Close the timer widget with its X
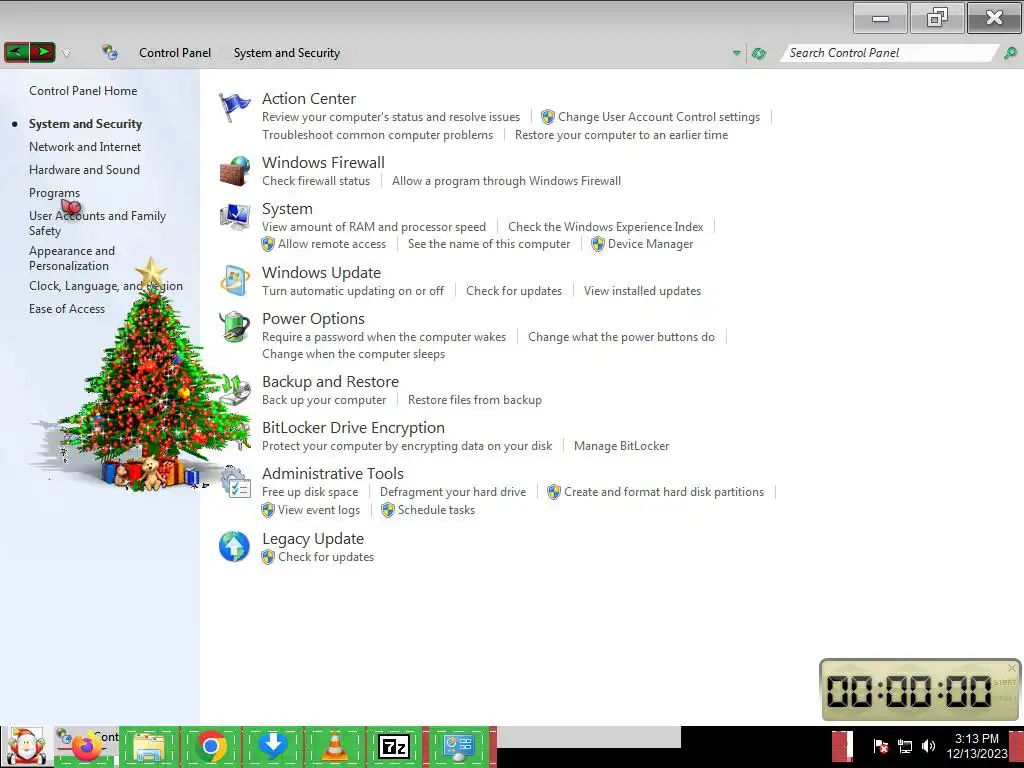Image resolution: width=1024 pixels, height=768 pixels. tap(1012, 667)
